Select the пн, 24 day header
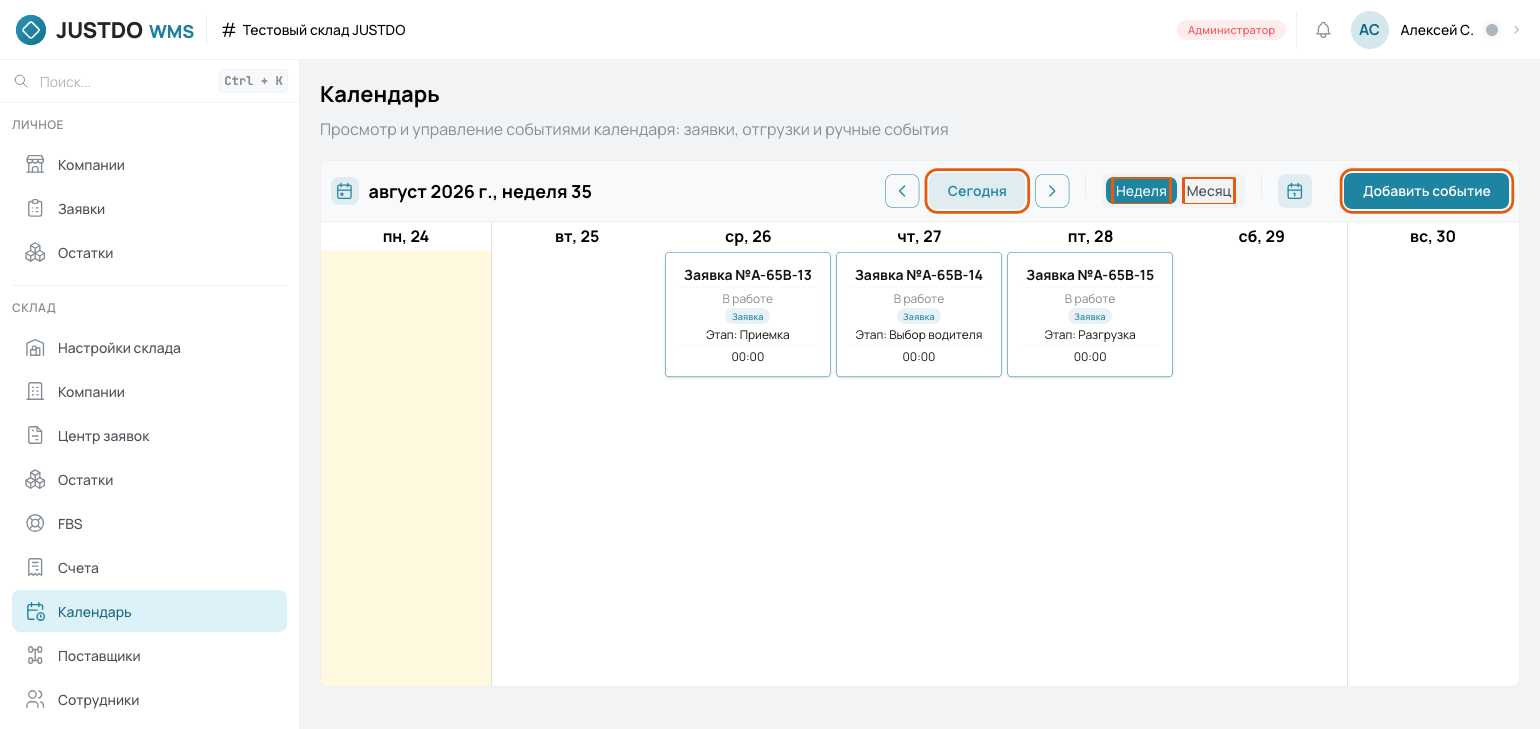Viewport: 1540px width, 729px height. coord(406,237)
